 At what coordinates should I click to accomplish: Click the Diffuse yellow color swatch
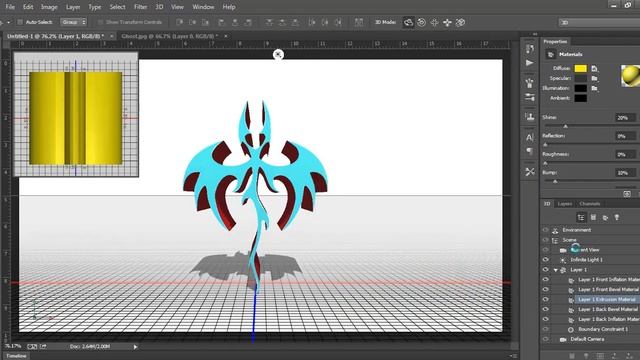point(580,69)
